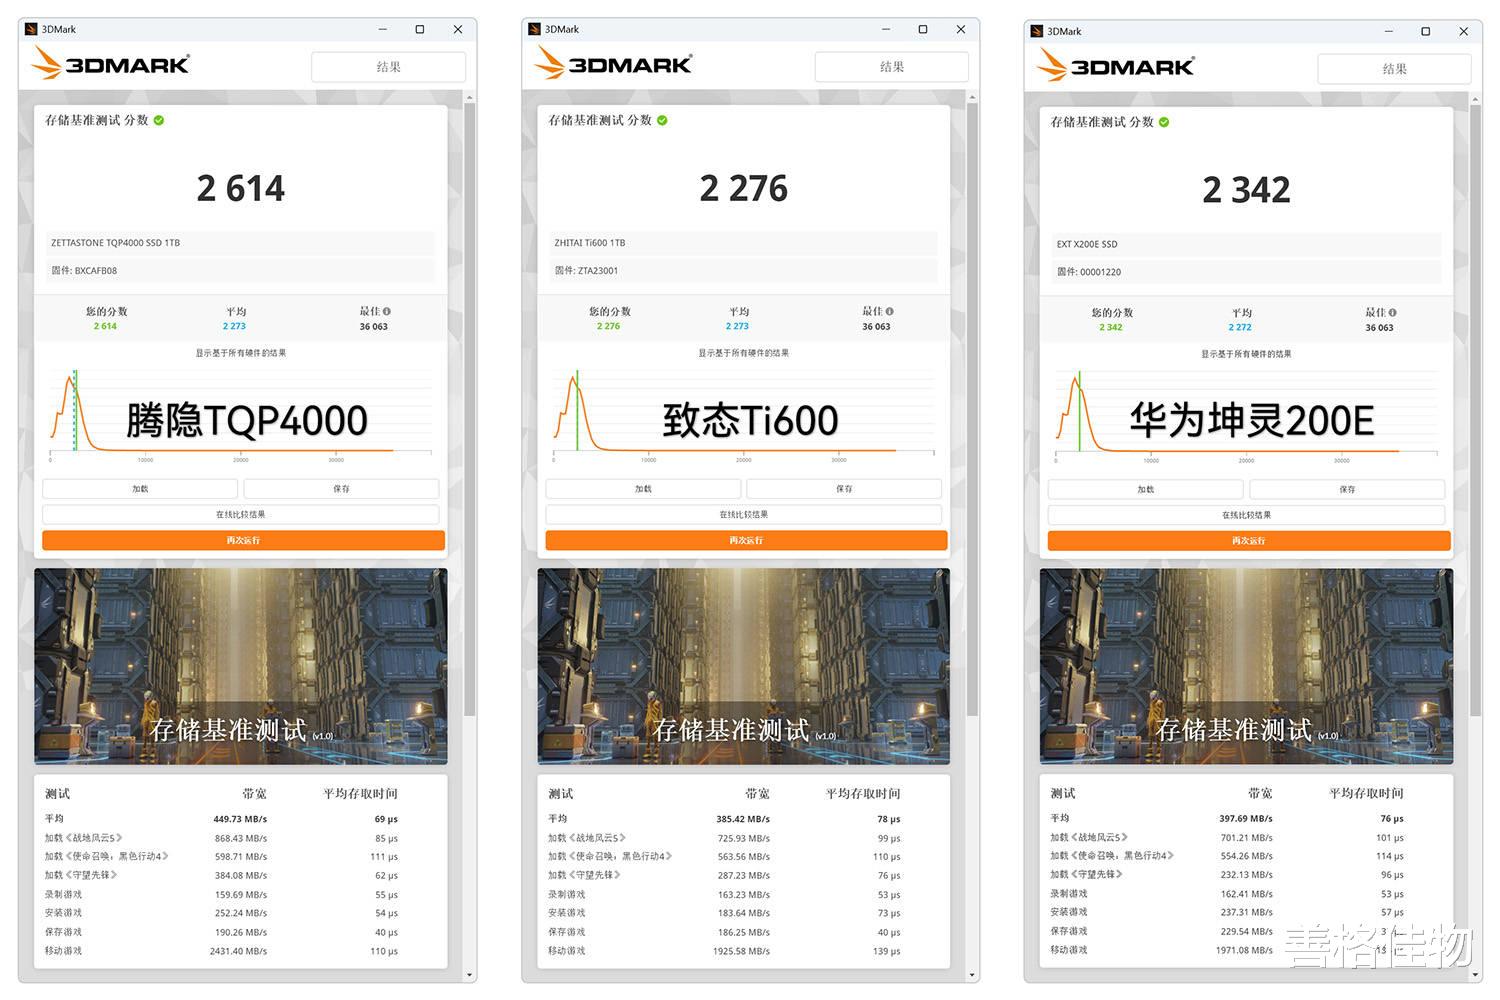This screenshot has height=1000, width=1500.
Task: Click the vertical scrollbar thumb in the TQP4000 window
Action: click(x=470, y=410)
